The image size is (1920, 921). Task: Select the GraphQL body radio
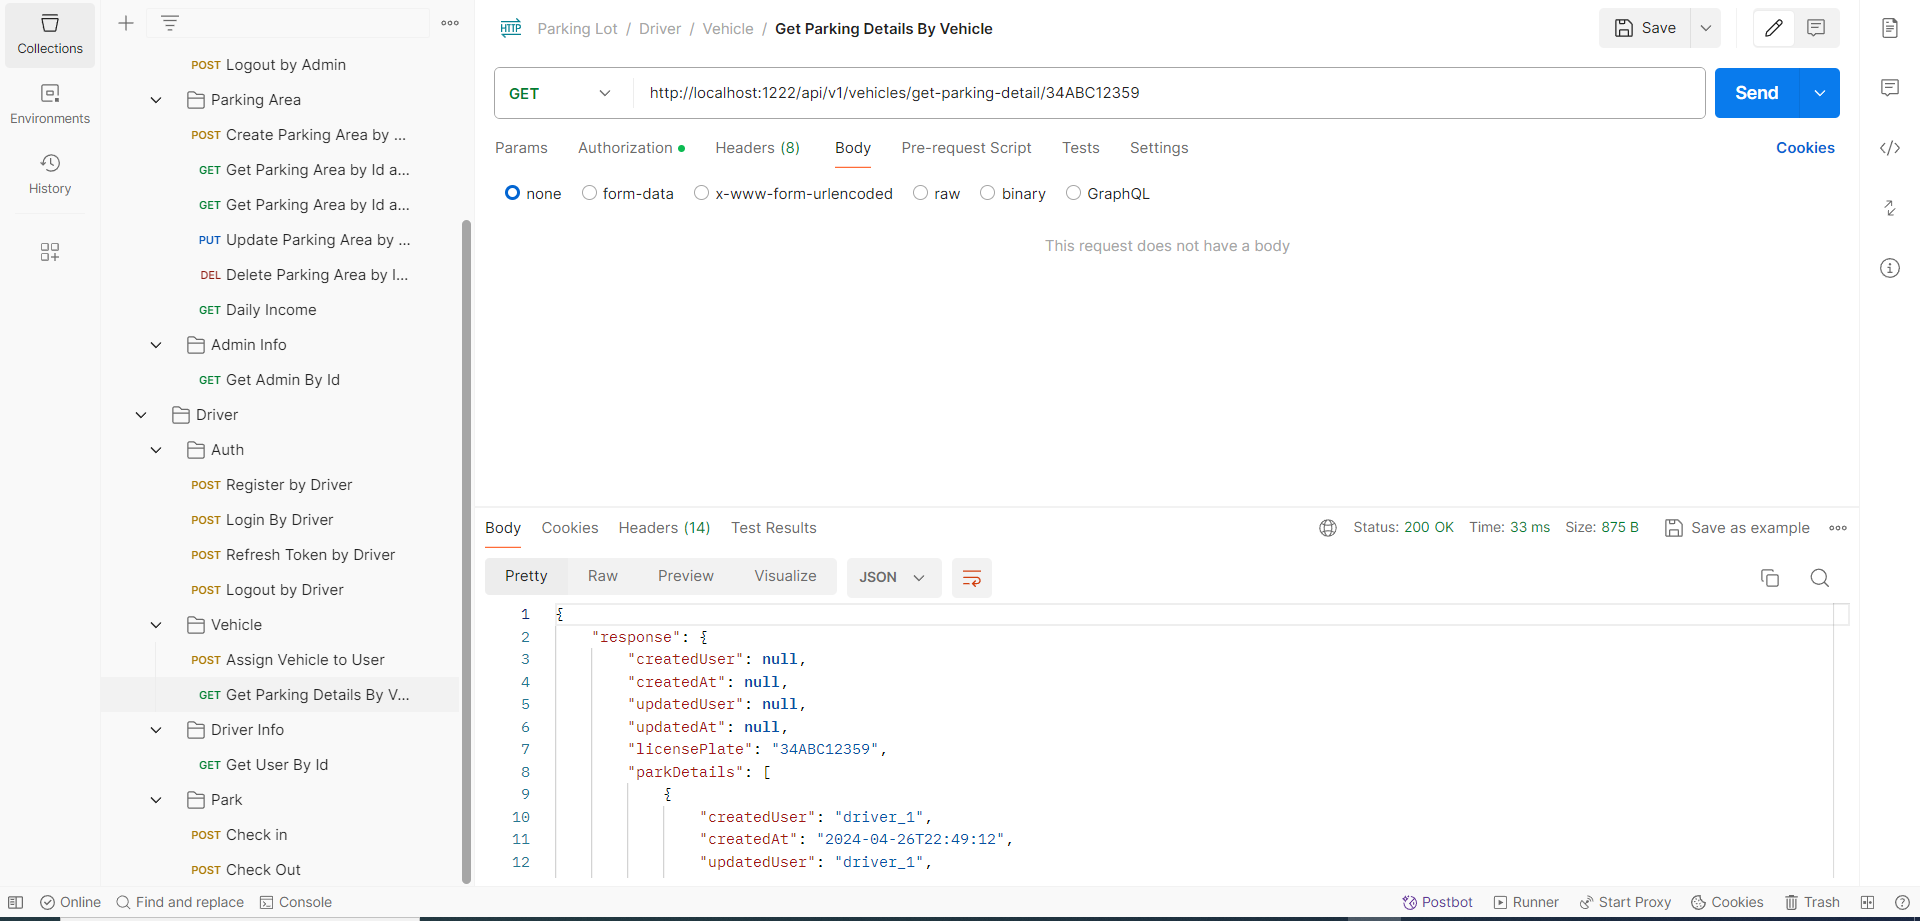click(1073, 193)
